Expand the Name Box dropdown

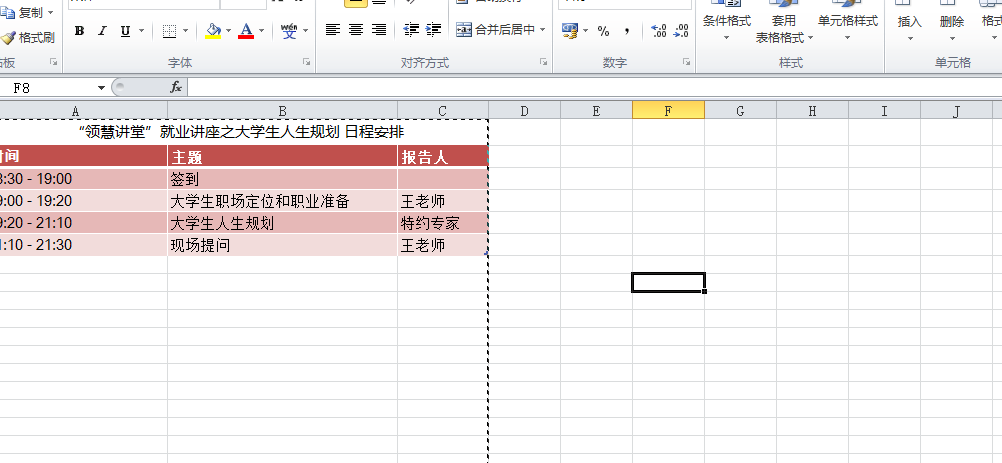(x=101, y=87)
